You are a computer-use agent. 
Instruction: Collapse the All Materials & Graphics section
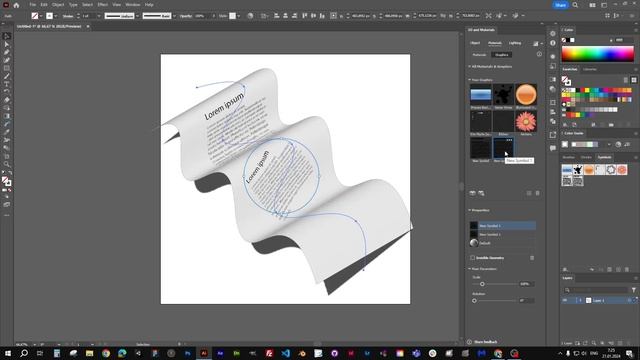coord(469,67)
